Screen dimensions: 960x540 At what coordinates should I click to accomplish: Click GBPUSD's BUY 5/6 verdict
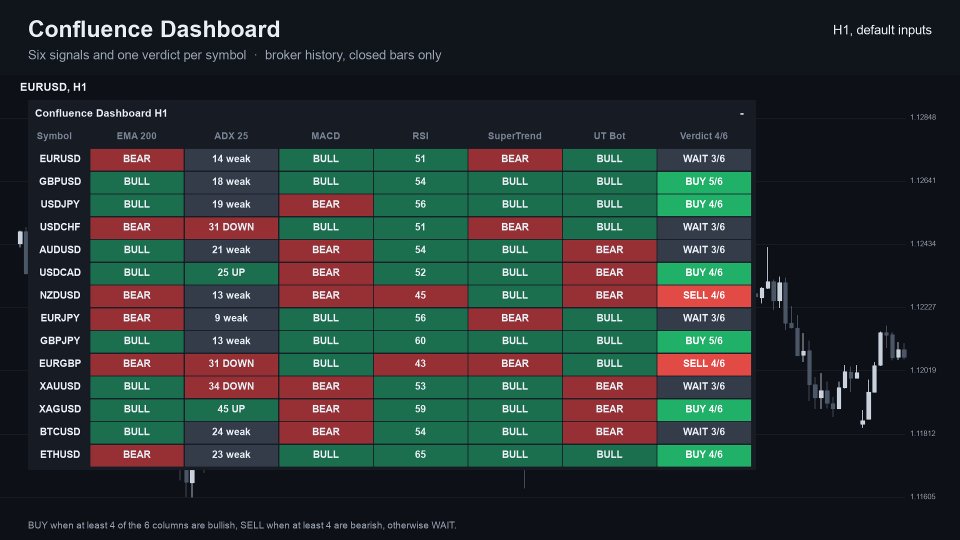[704, 181]
